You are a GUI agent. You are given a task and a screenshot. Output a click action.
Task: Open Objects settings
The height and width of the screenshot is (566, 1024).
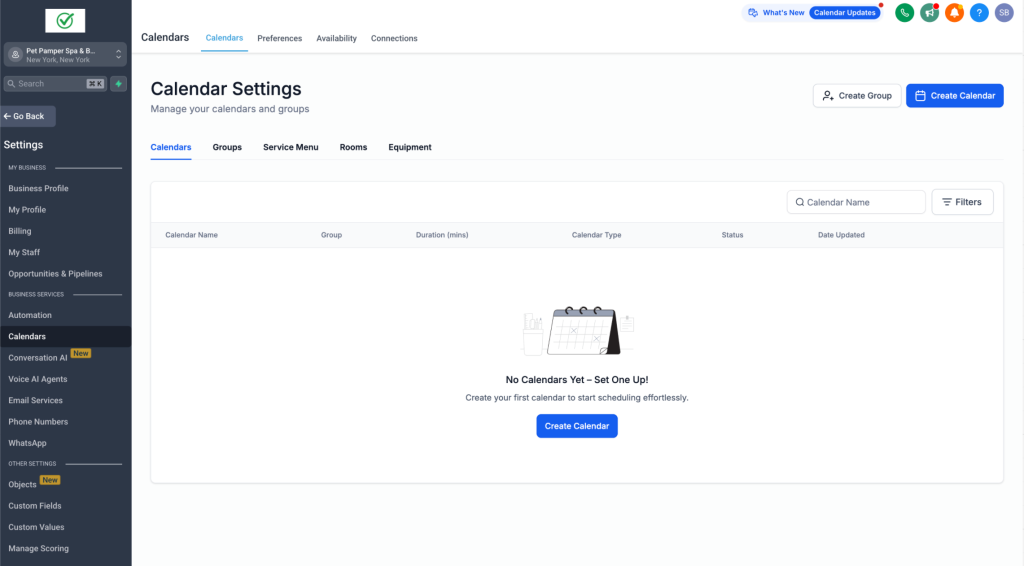(x=22, y=484)
